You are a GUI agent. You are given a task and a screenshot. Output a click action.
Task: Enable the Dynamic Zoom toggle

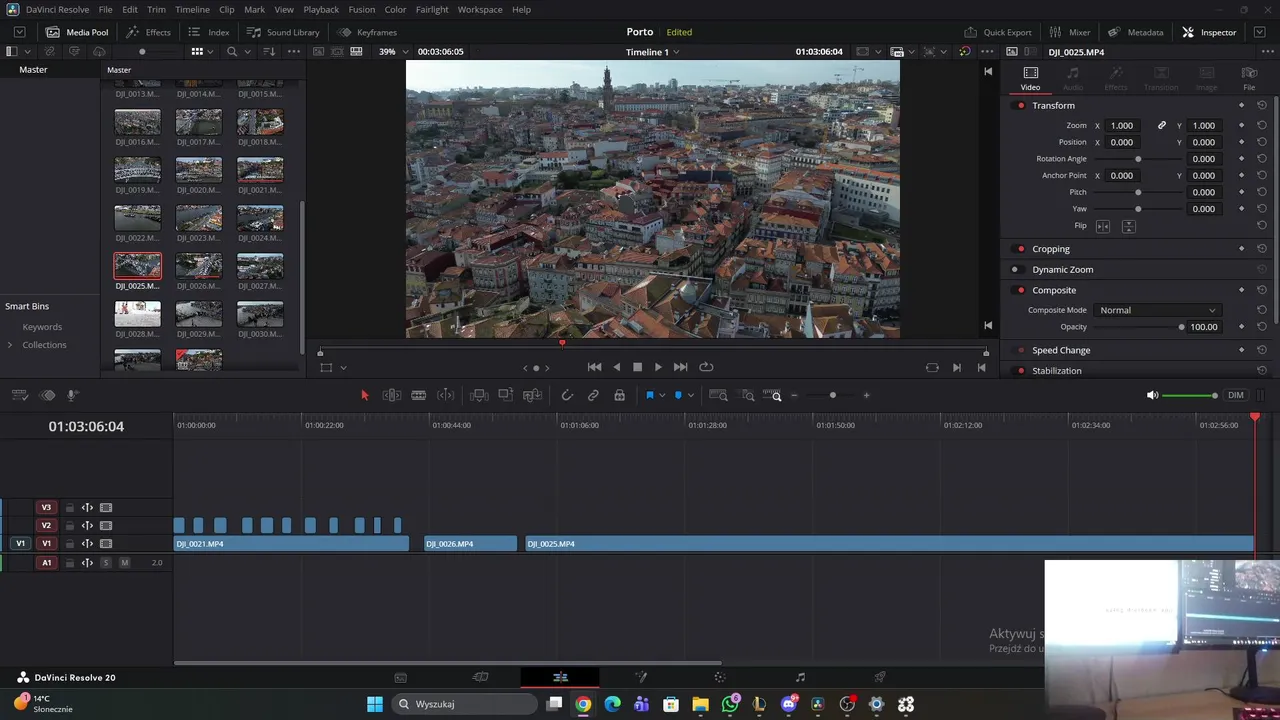point(1015,269)
